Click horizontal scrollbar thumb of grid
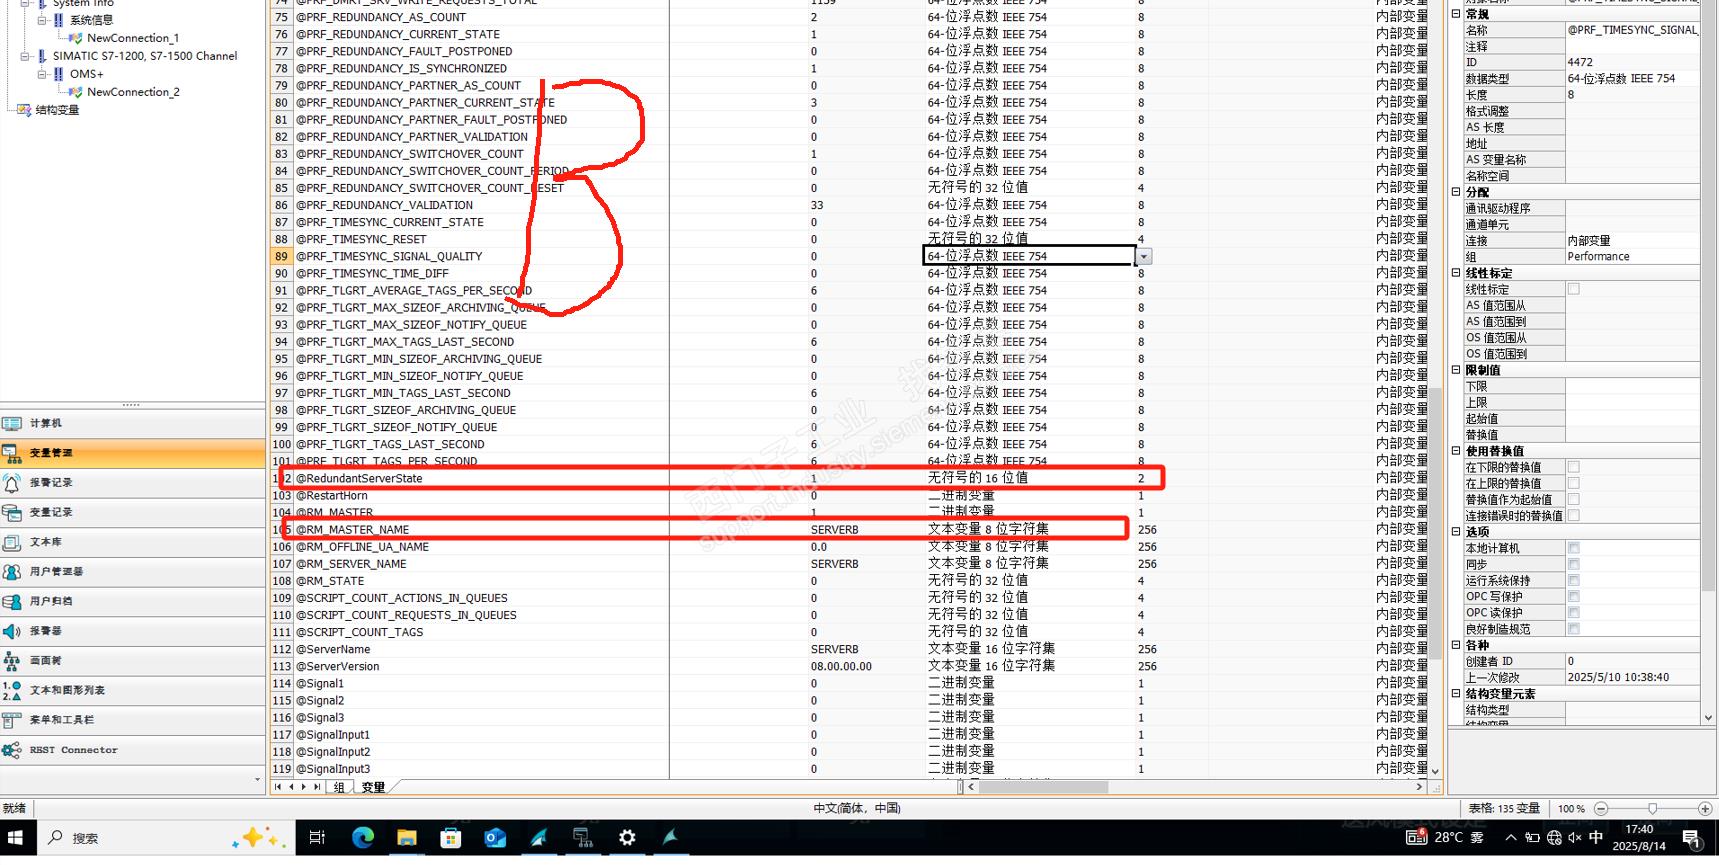This screenshot has width=1719, height=865. click(x=1043, y=787)
